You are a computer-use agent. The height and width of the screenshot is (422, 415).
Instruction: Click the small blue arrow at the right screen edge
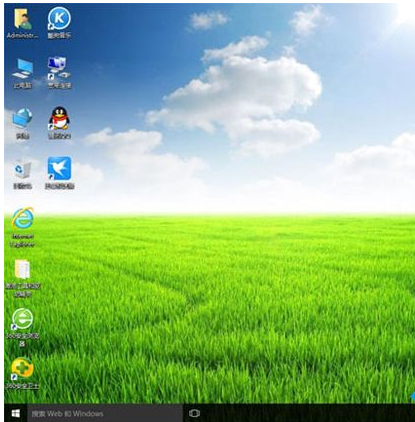pyautogui.click(x=413, y=397)
